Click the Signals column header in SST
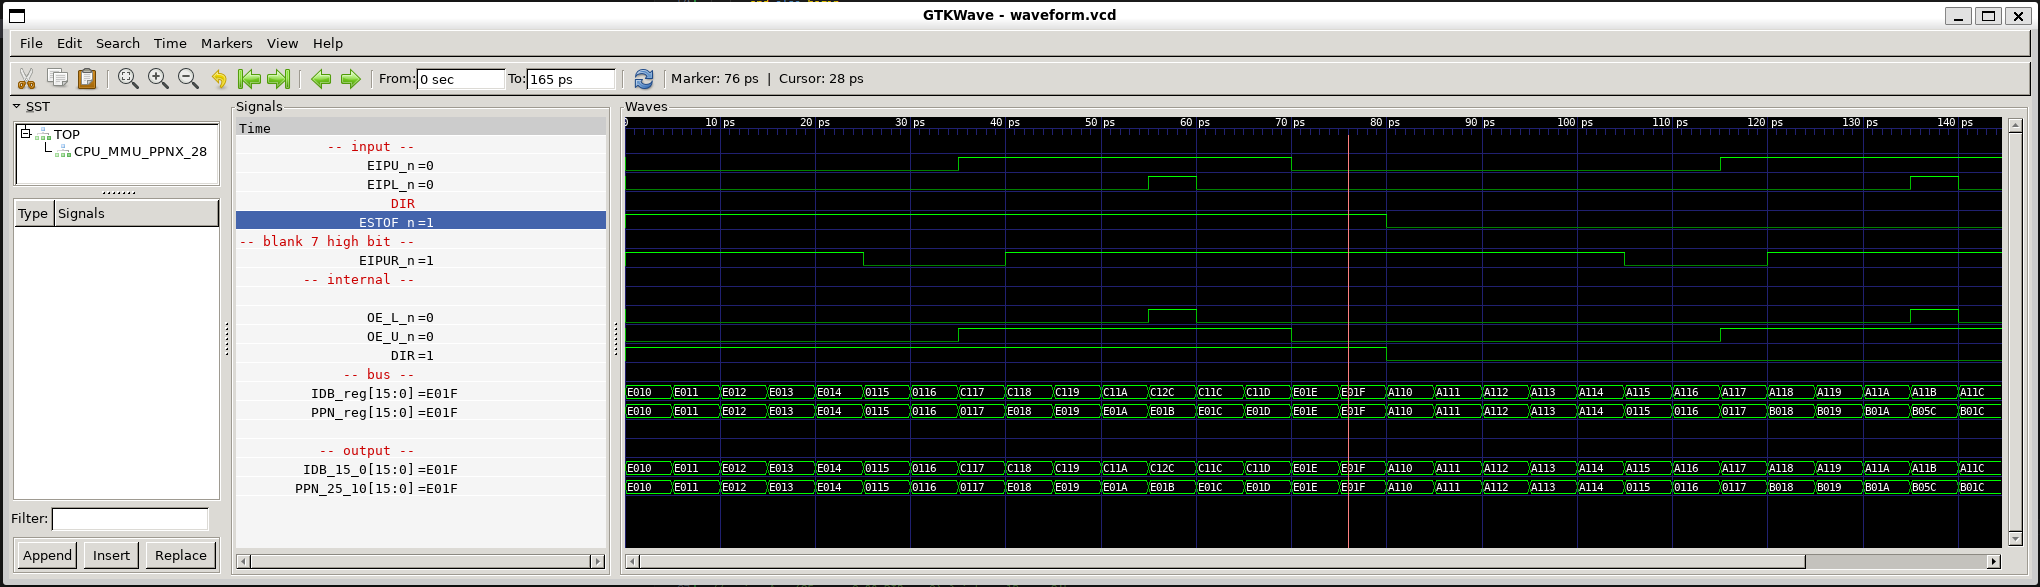Viewport: 2040px width, 587px height. (x=136, y=213)
